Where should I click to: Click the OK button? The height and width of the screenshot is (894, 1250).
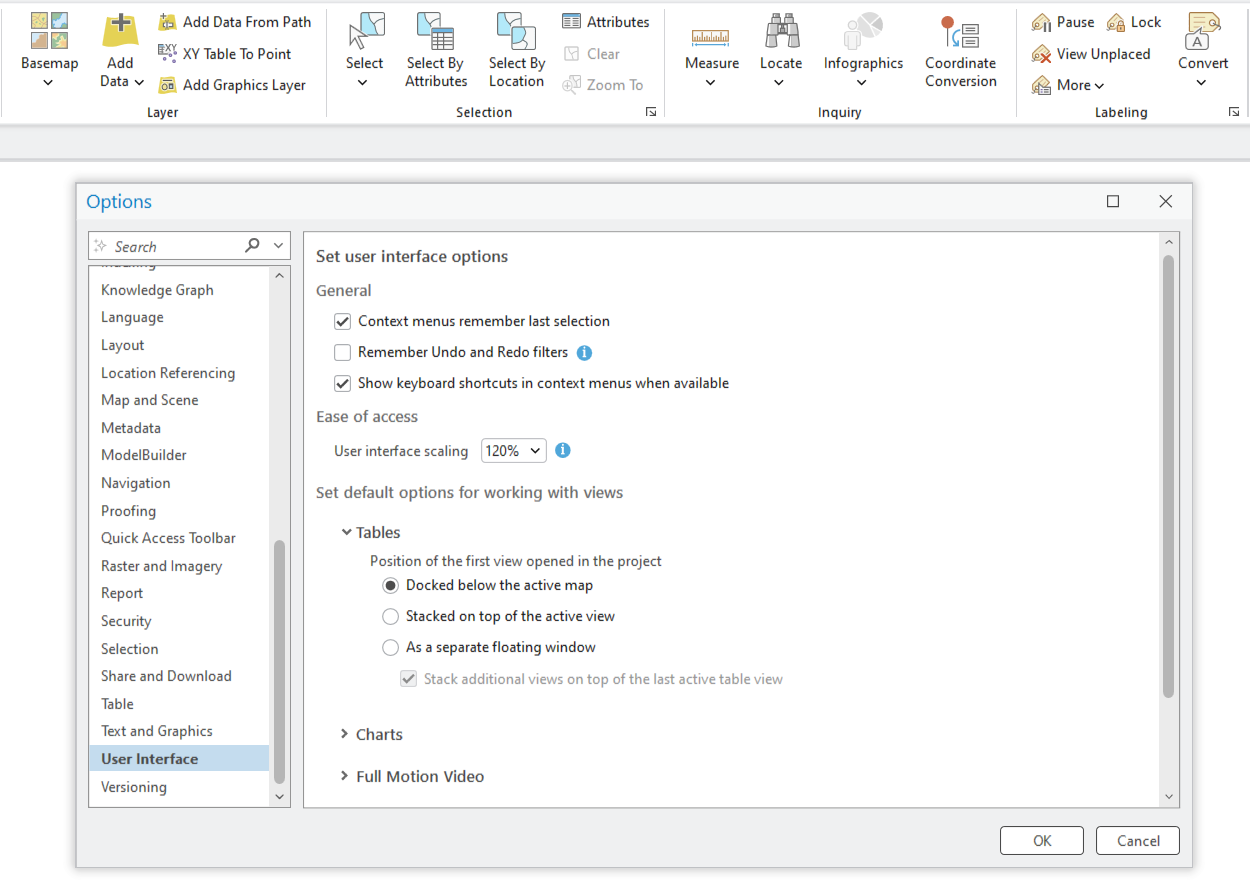(1041, 840)
